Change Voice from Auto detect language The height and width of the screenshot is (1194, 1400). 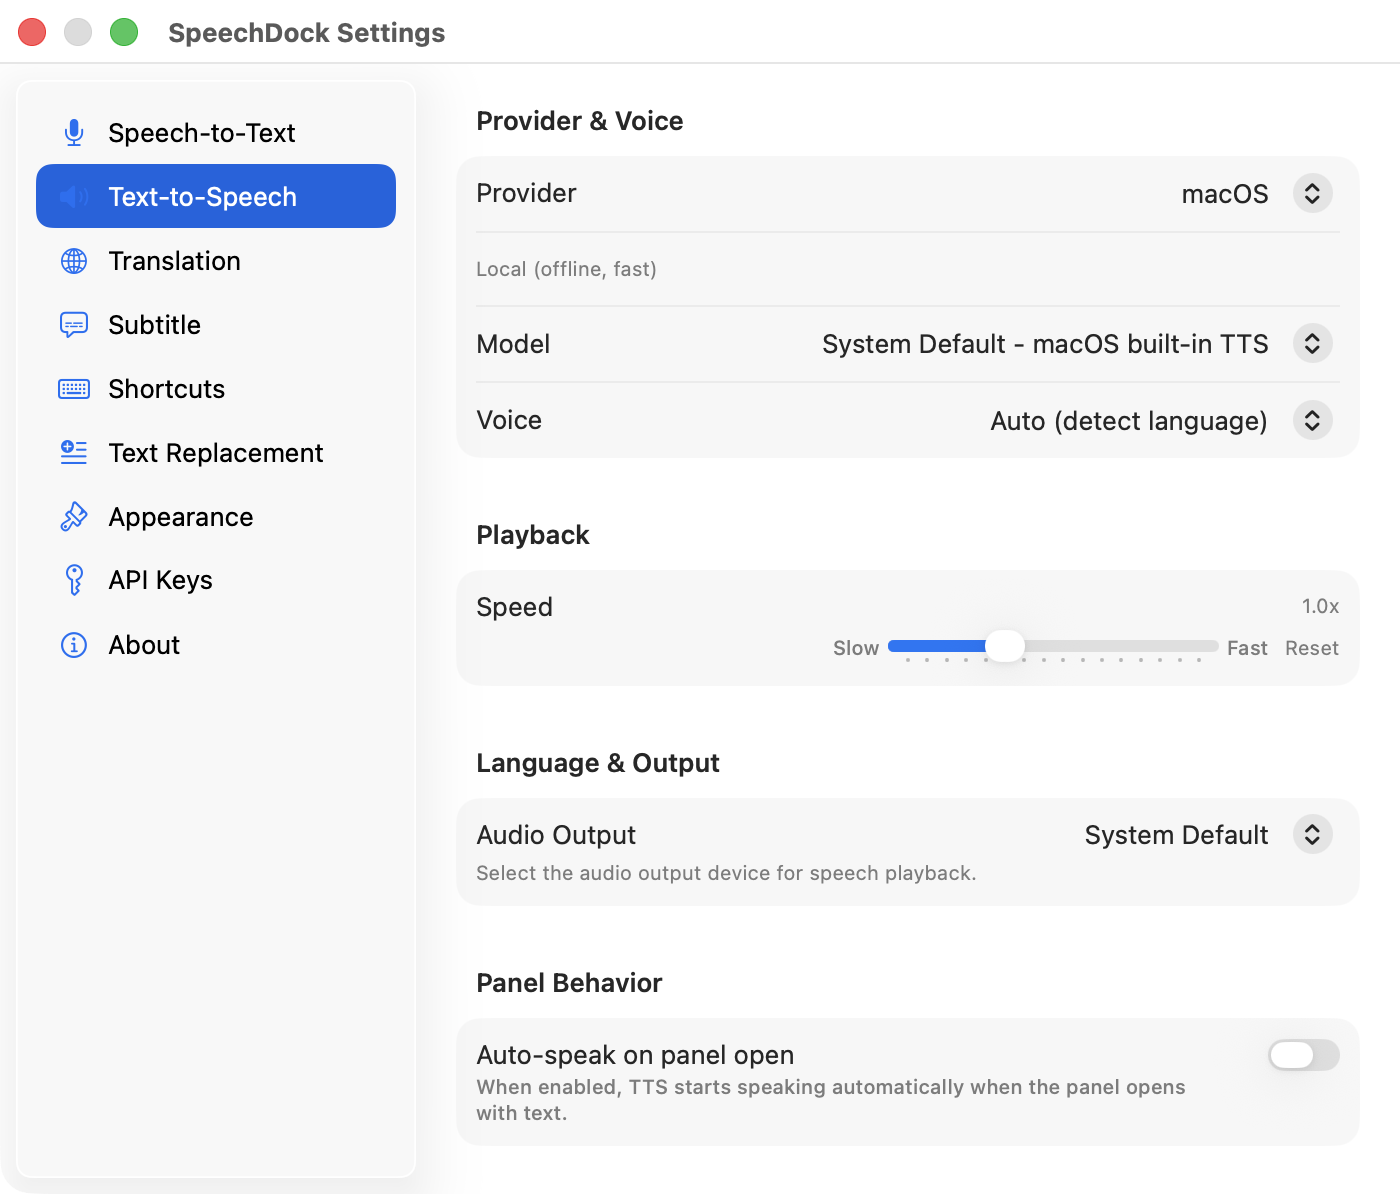1312,420
